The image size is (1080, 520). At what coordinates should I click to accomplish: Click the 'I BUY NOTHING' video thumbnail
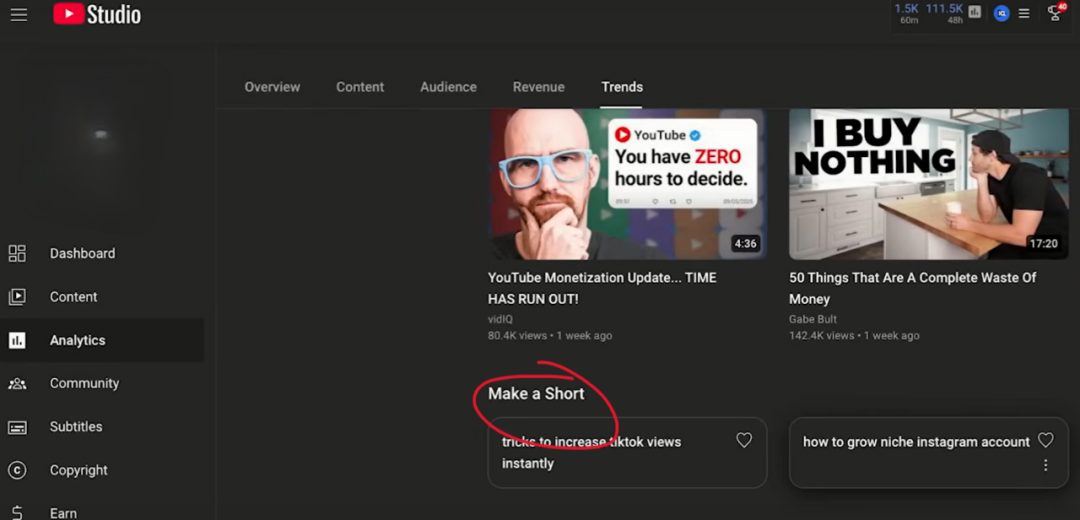point(928,184)
